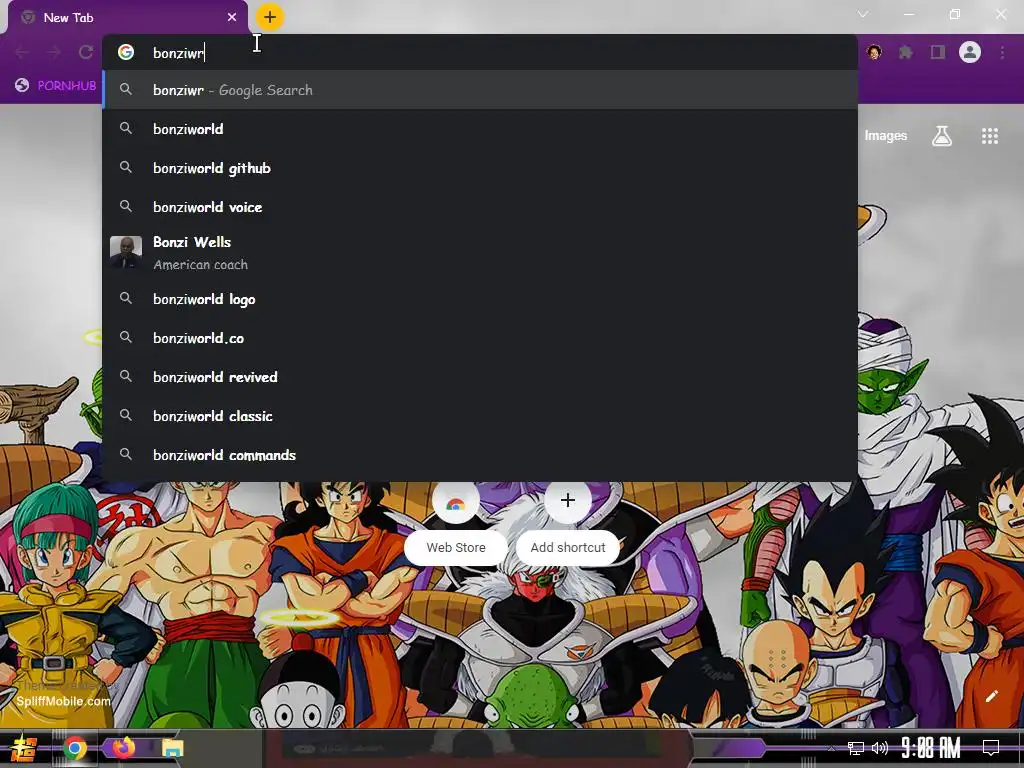Open the Chrome three-dot menu
Viewport: 1024px width, 768px height.
(1002, 52)
